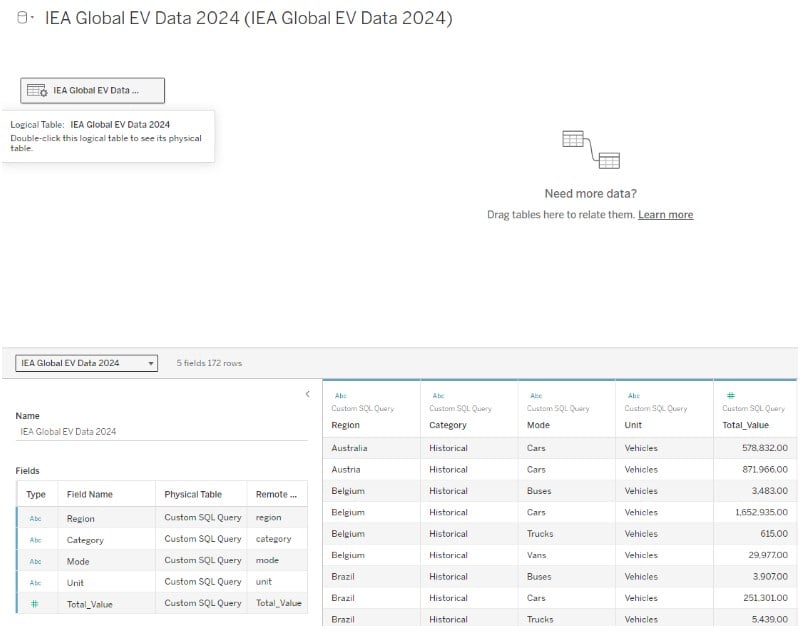Click the Abc data type icon above Region column
Viewport: 801px width, 631px height.
(341, 396)
